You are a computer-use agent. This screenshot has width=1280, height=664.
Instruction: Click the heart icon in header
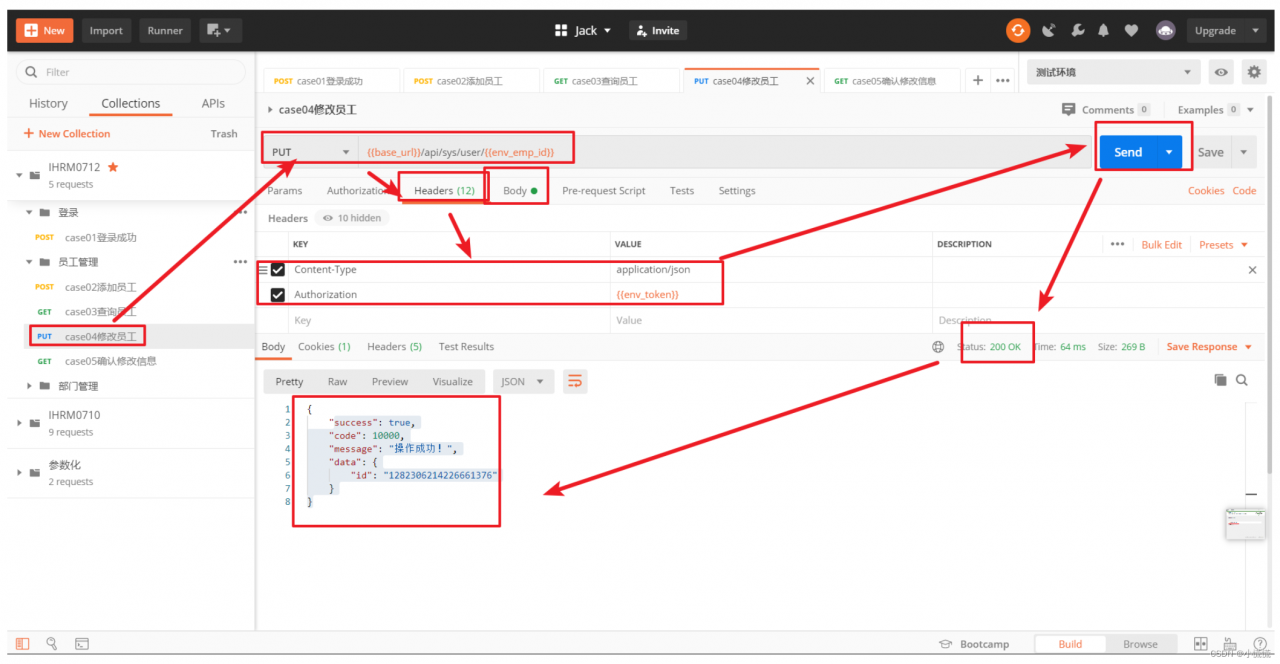1131,31
